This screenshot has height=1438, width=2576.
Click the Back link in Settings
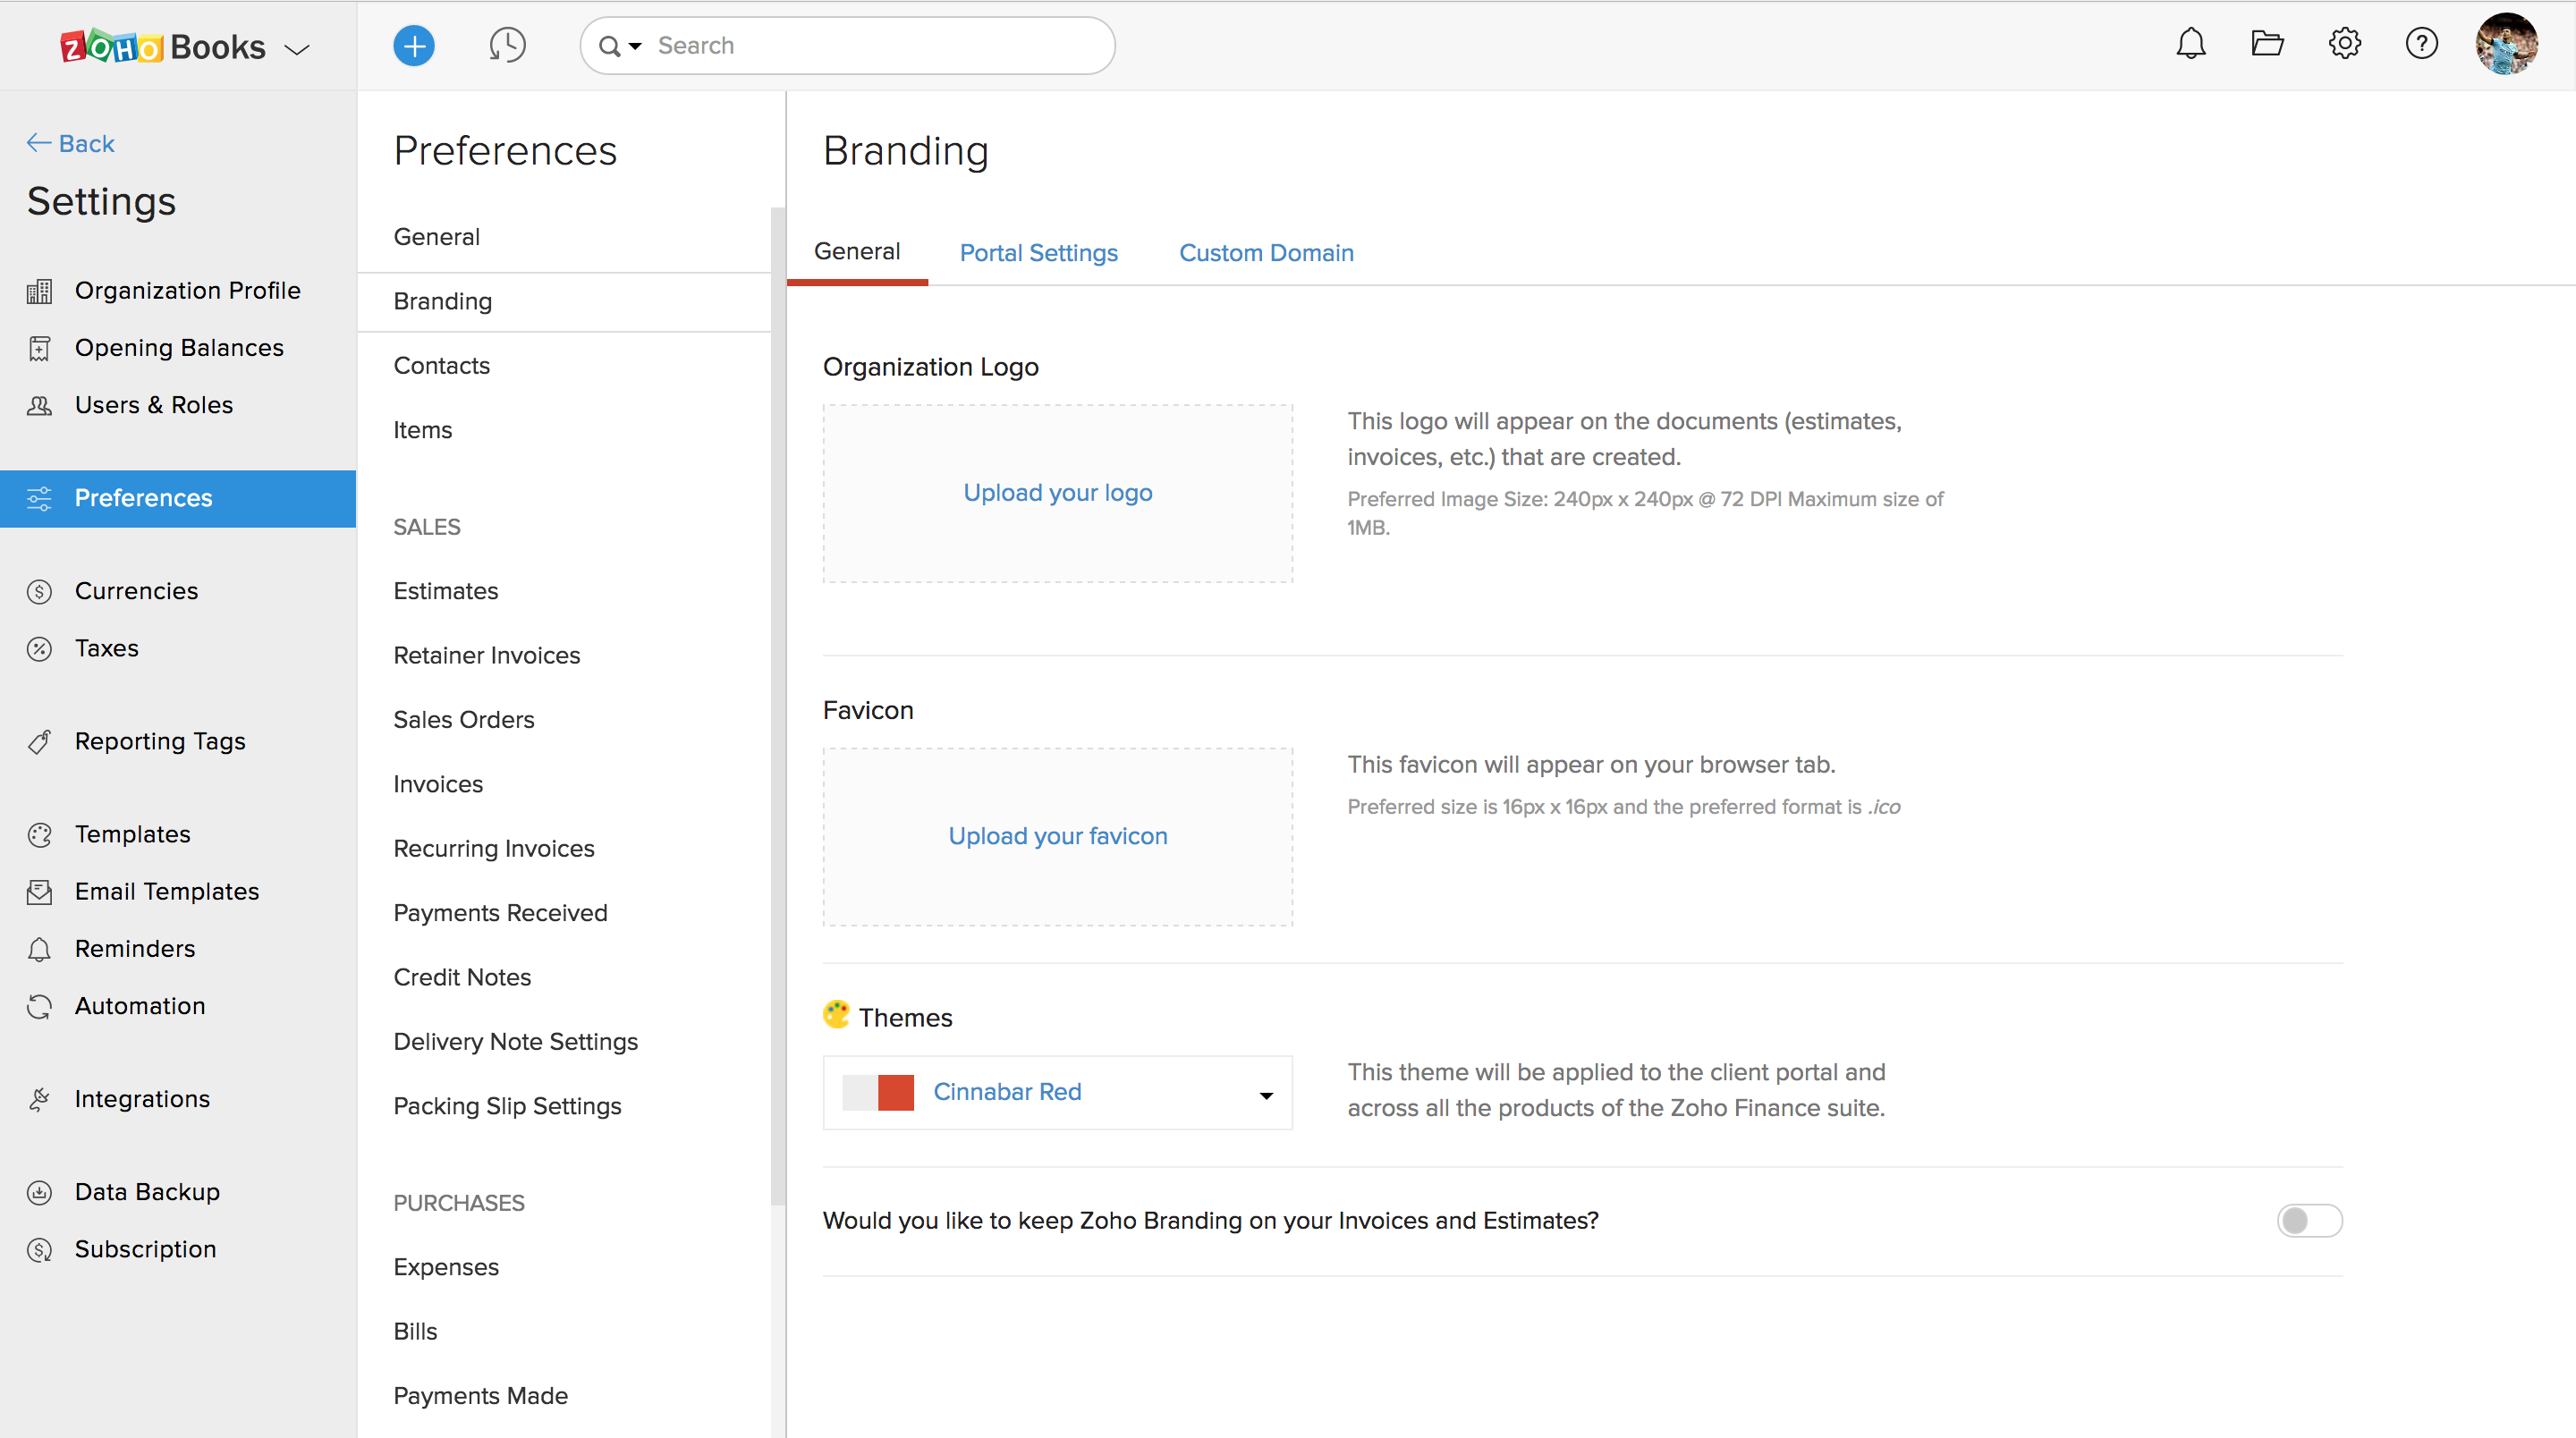(71, 144)
